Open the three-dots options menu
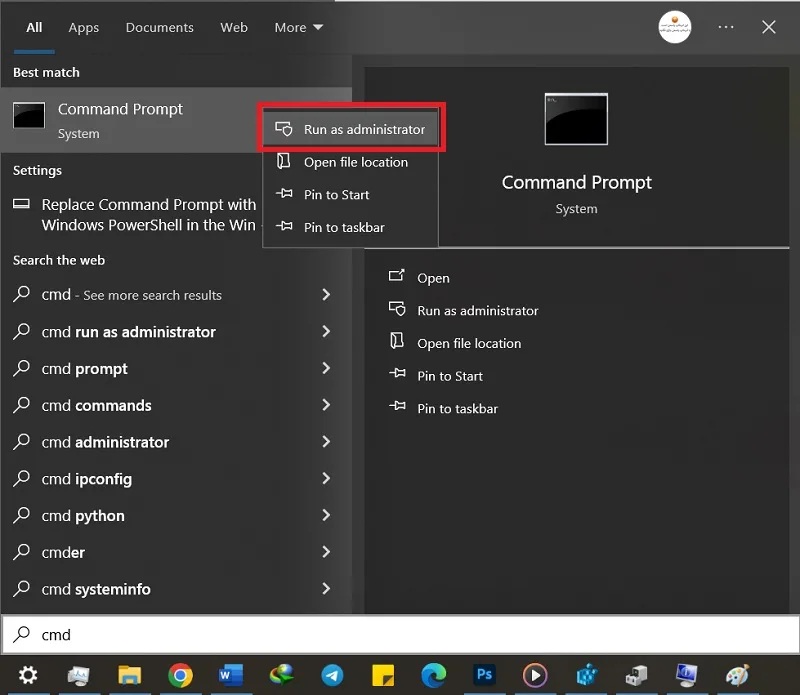This screenshot has width=800, height=695. tap(726, 27)
